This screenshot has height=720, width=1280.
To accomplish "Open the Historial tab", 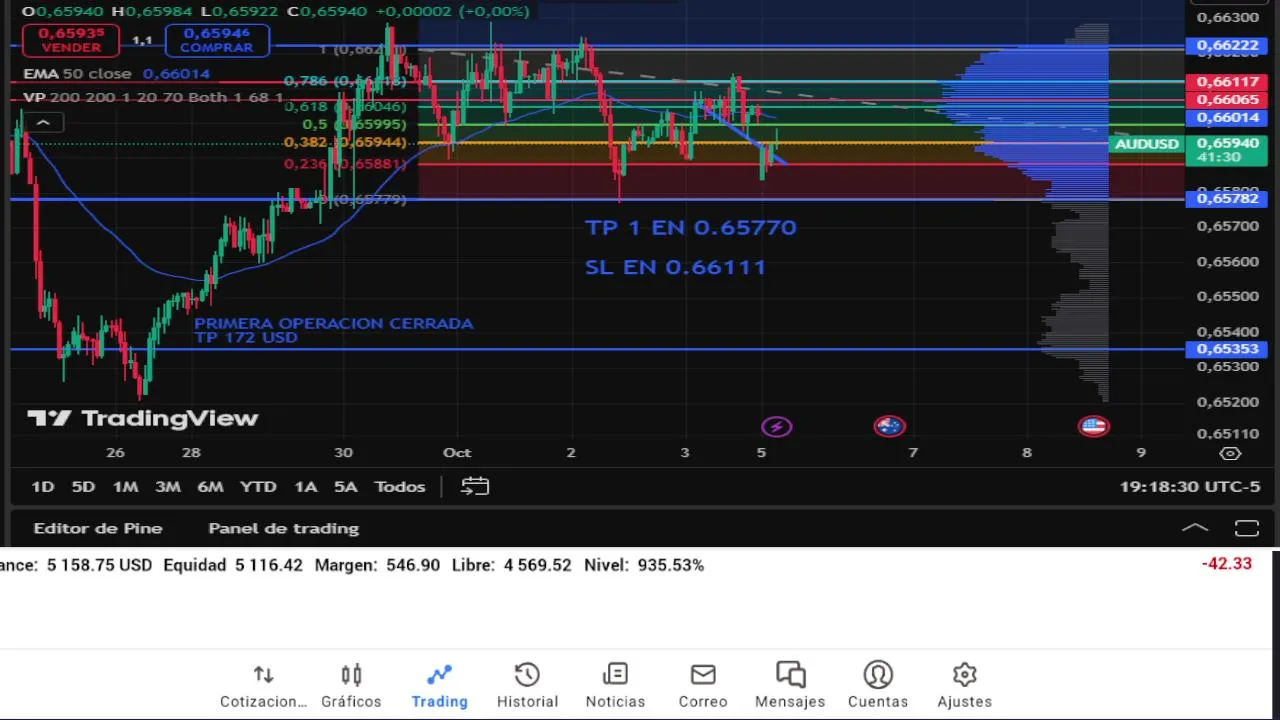I will [527, 686].
